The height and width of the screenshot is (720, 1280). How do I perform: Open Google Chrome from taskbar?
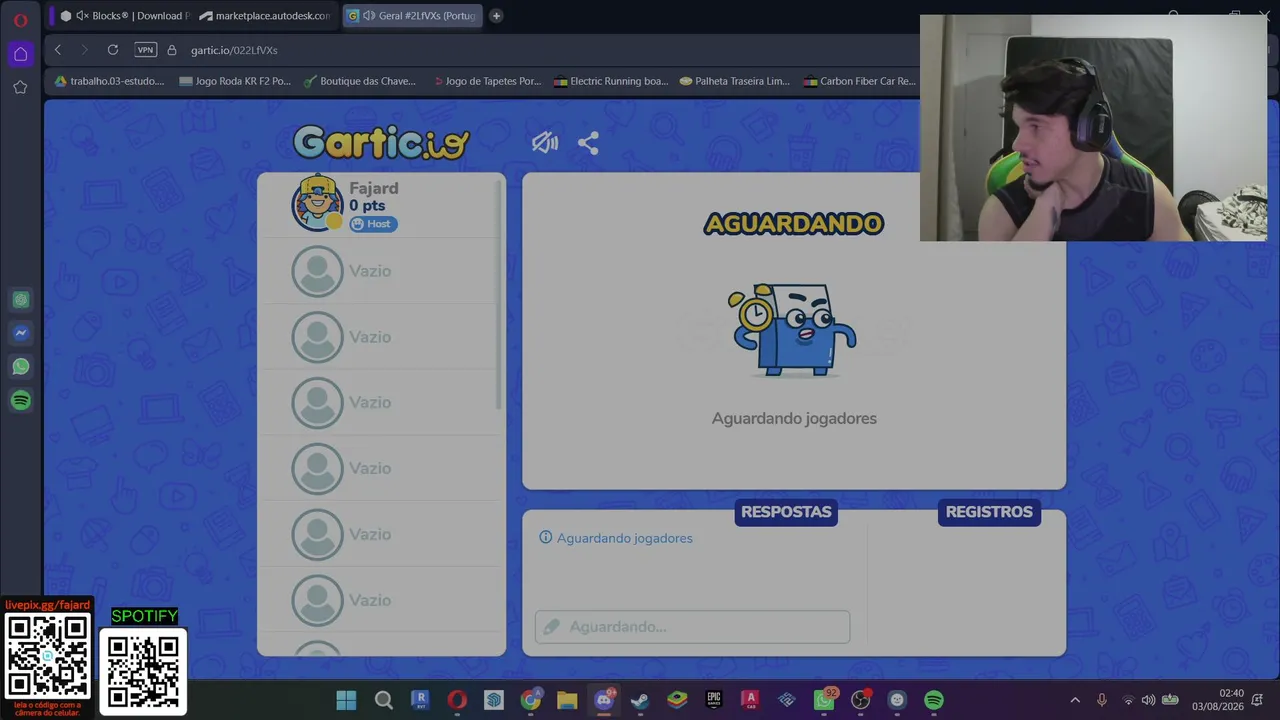click(531, 700)
